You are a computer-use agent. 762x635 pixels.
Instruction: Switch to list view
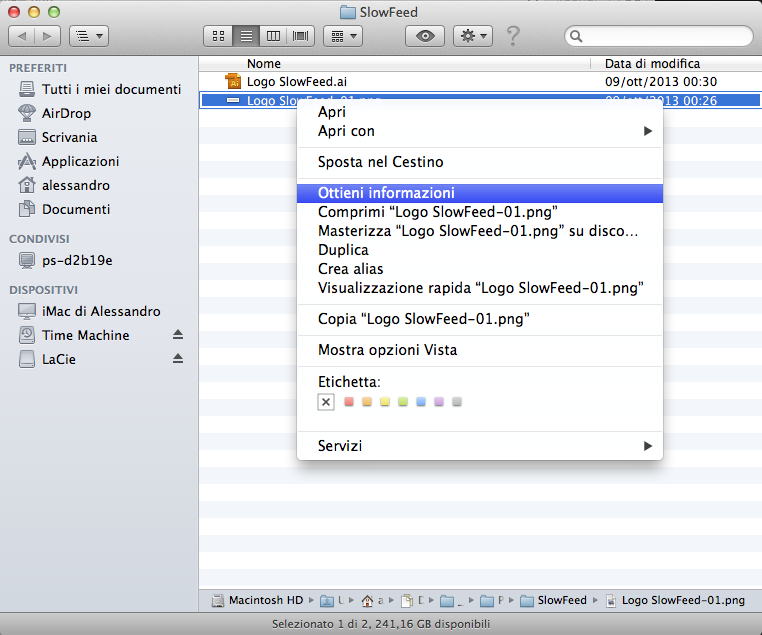pyautogui.click(x=246, y=36)
